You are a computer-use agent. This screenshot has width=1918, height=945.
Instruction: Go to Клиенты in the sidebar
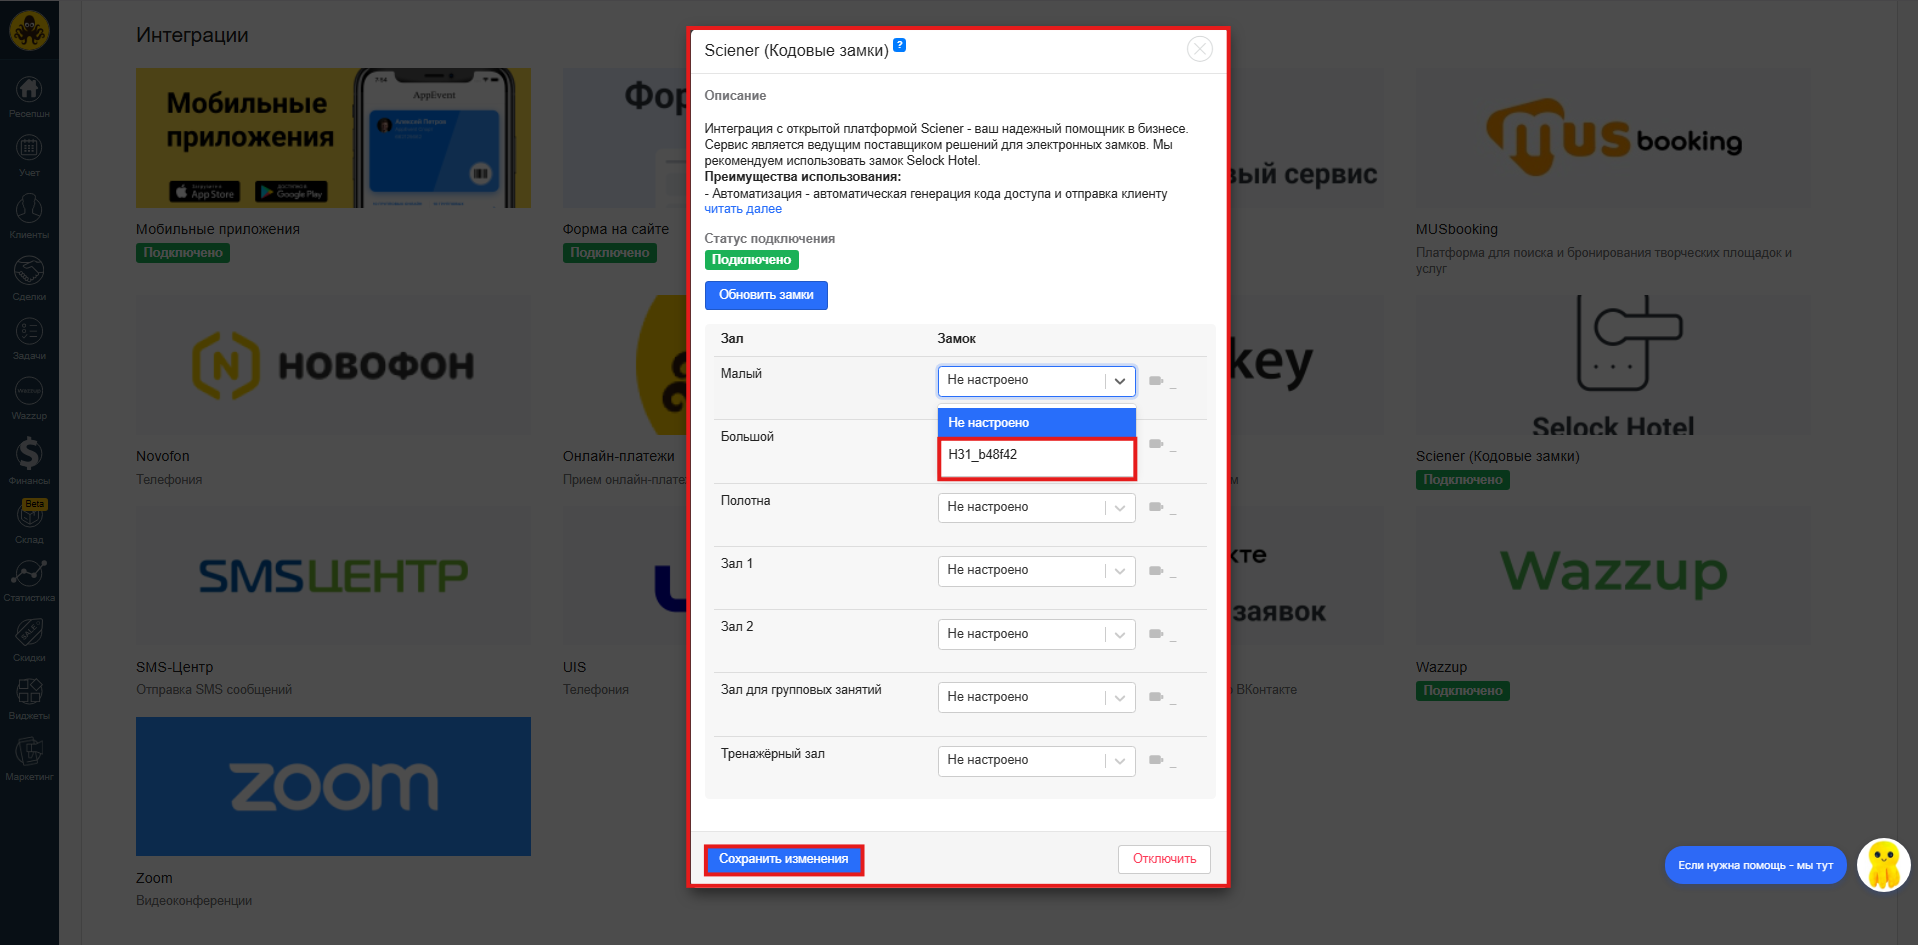click(x=29, y=217)
